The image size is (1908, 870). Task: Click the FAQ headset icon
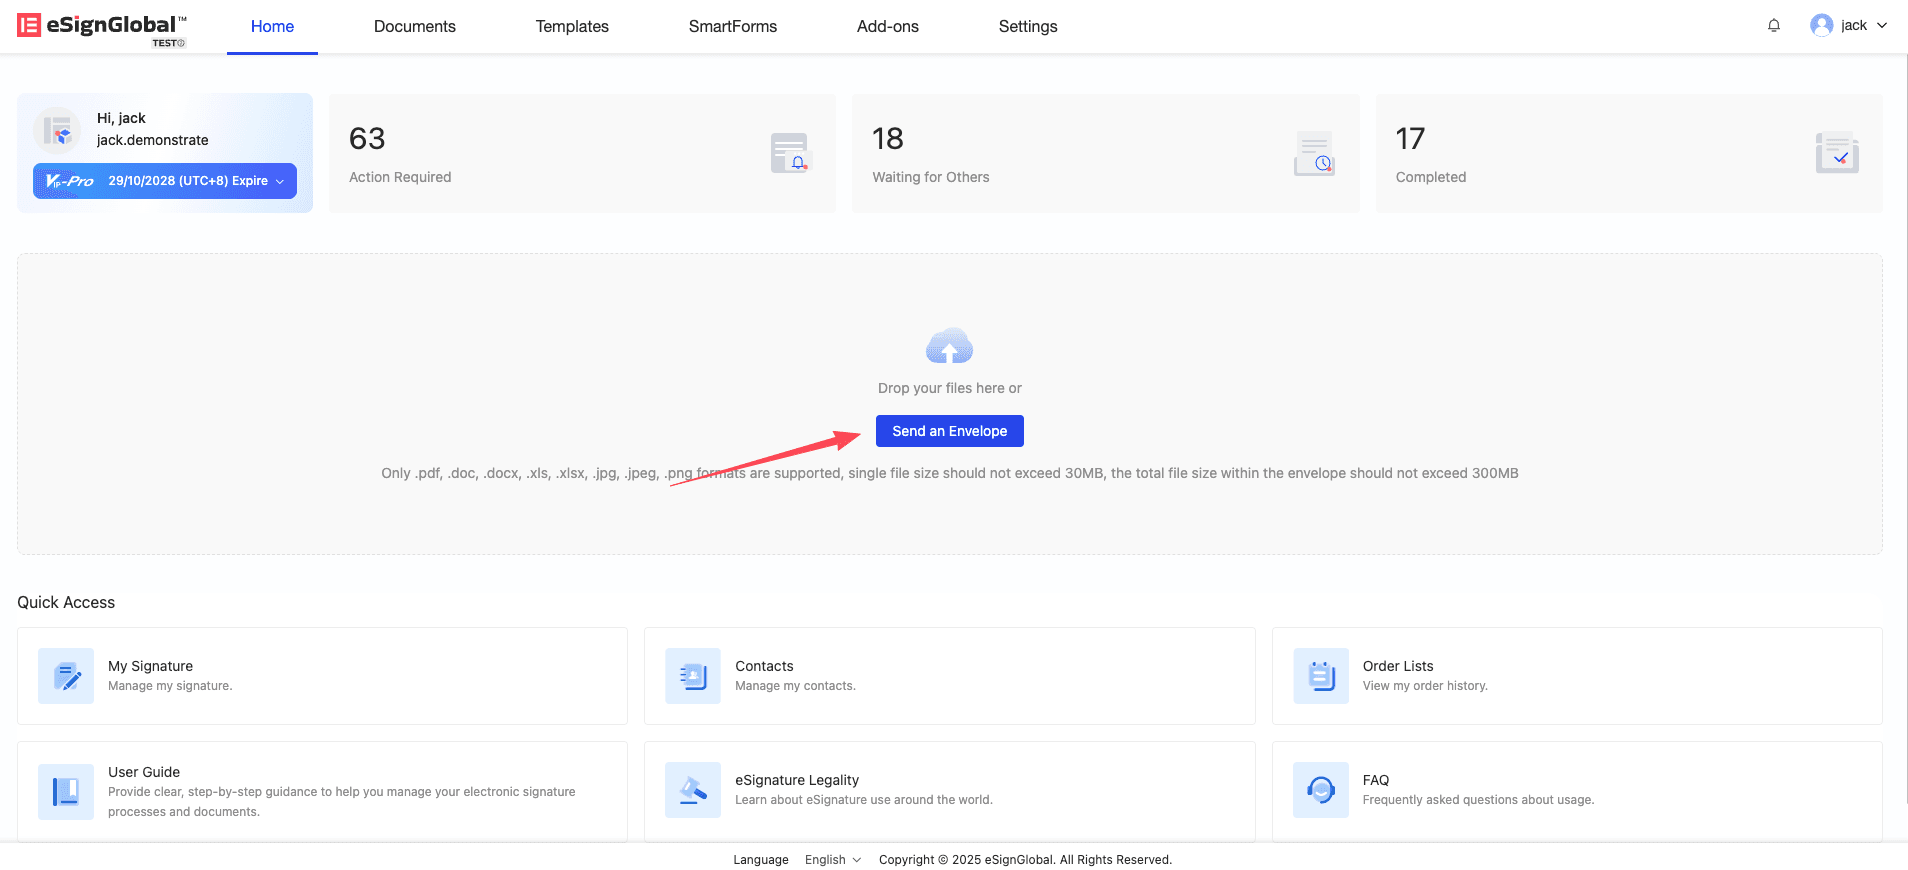click(x=1320, y=790)
